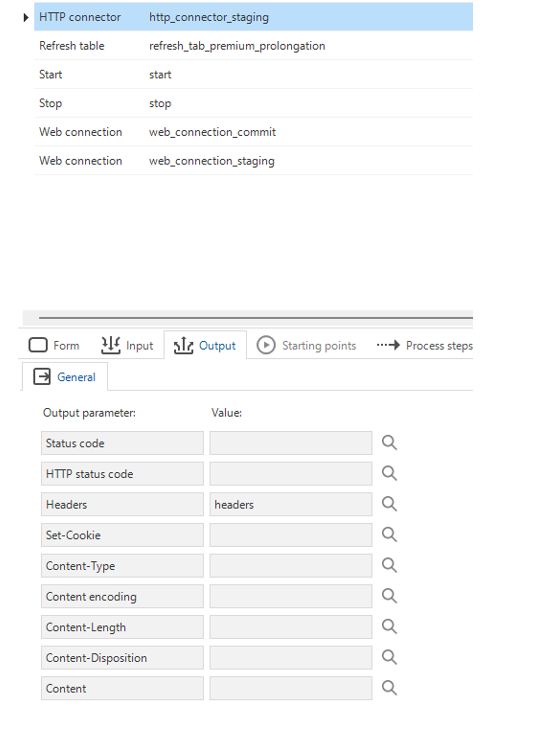This screenshot has width=541, height=731.
Task: Open lookup for HTTP status code value
Action: pos(389,474)
